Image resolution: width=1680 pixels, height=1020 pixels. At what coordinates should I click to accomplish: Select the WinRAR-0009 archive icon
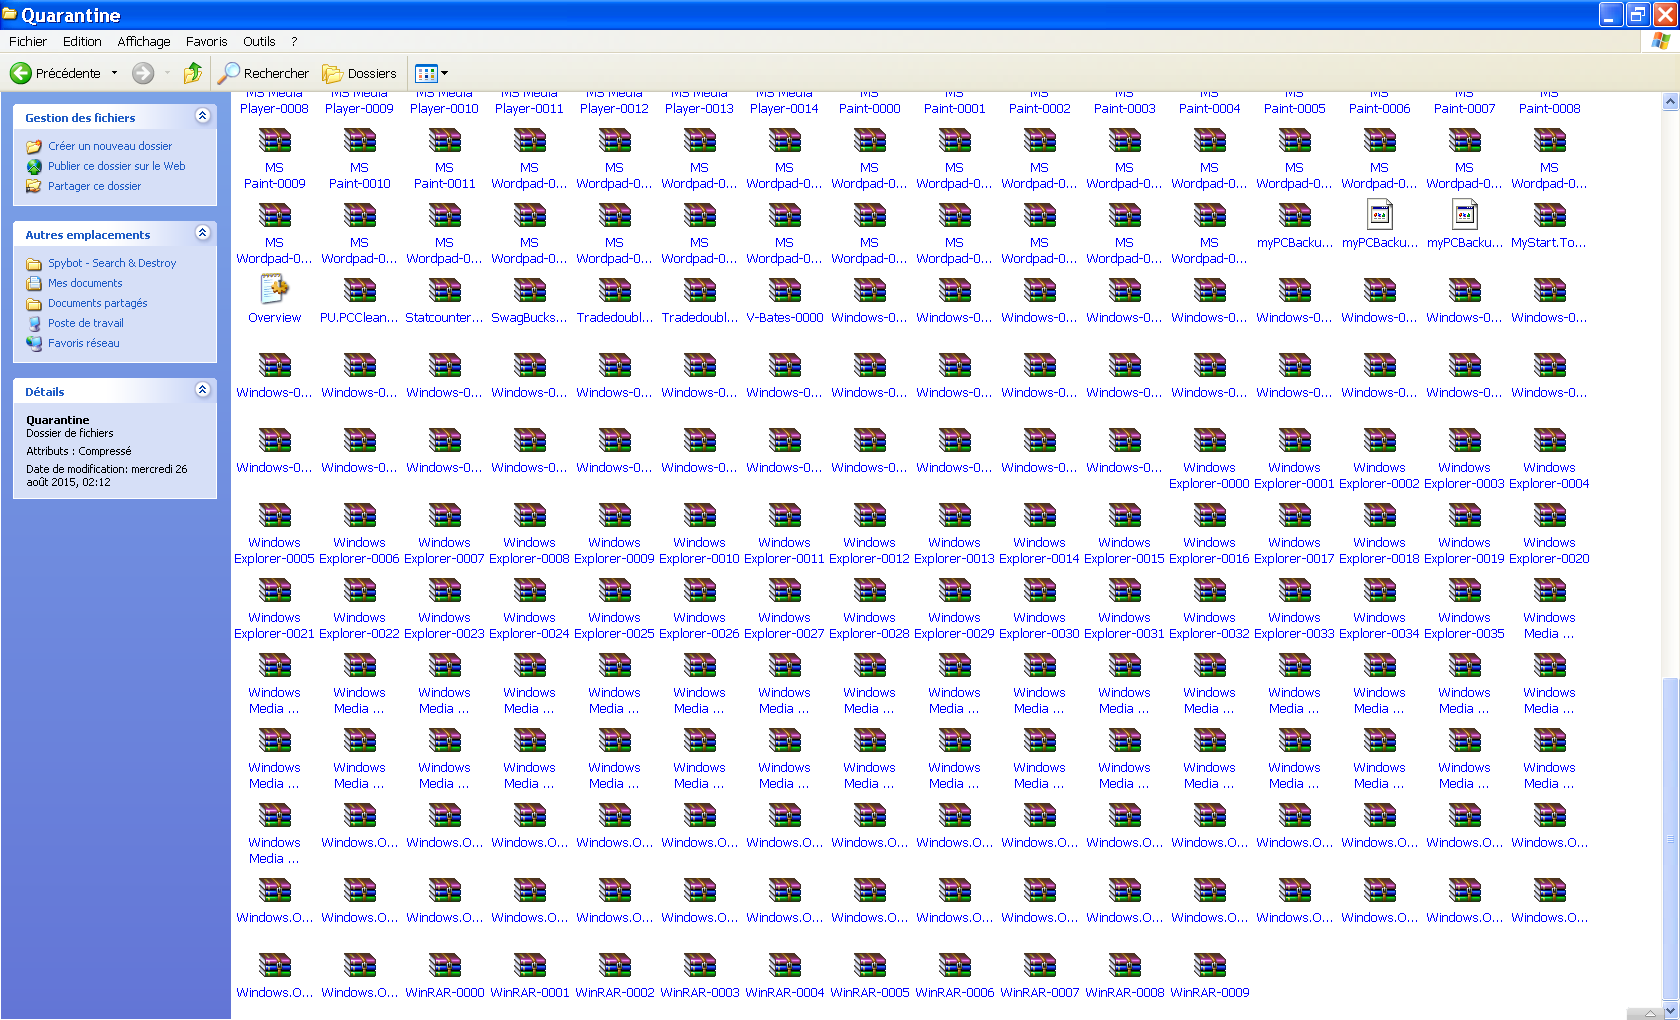point(1209,965)
